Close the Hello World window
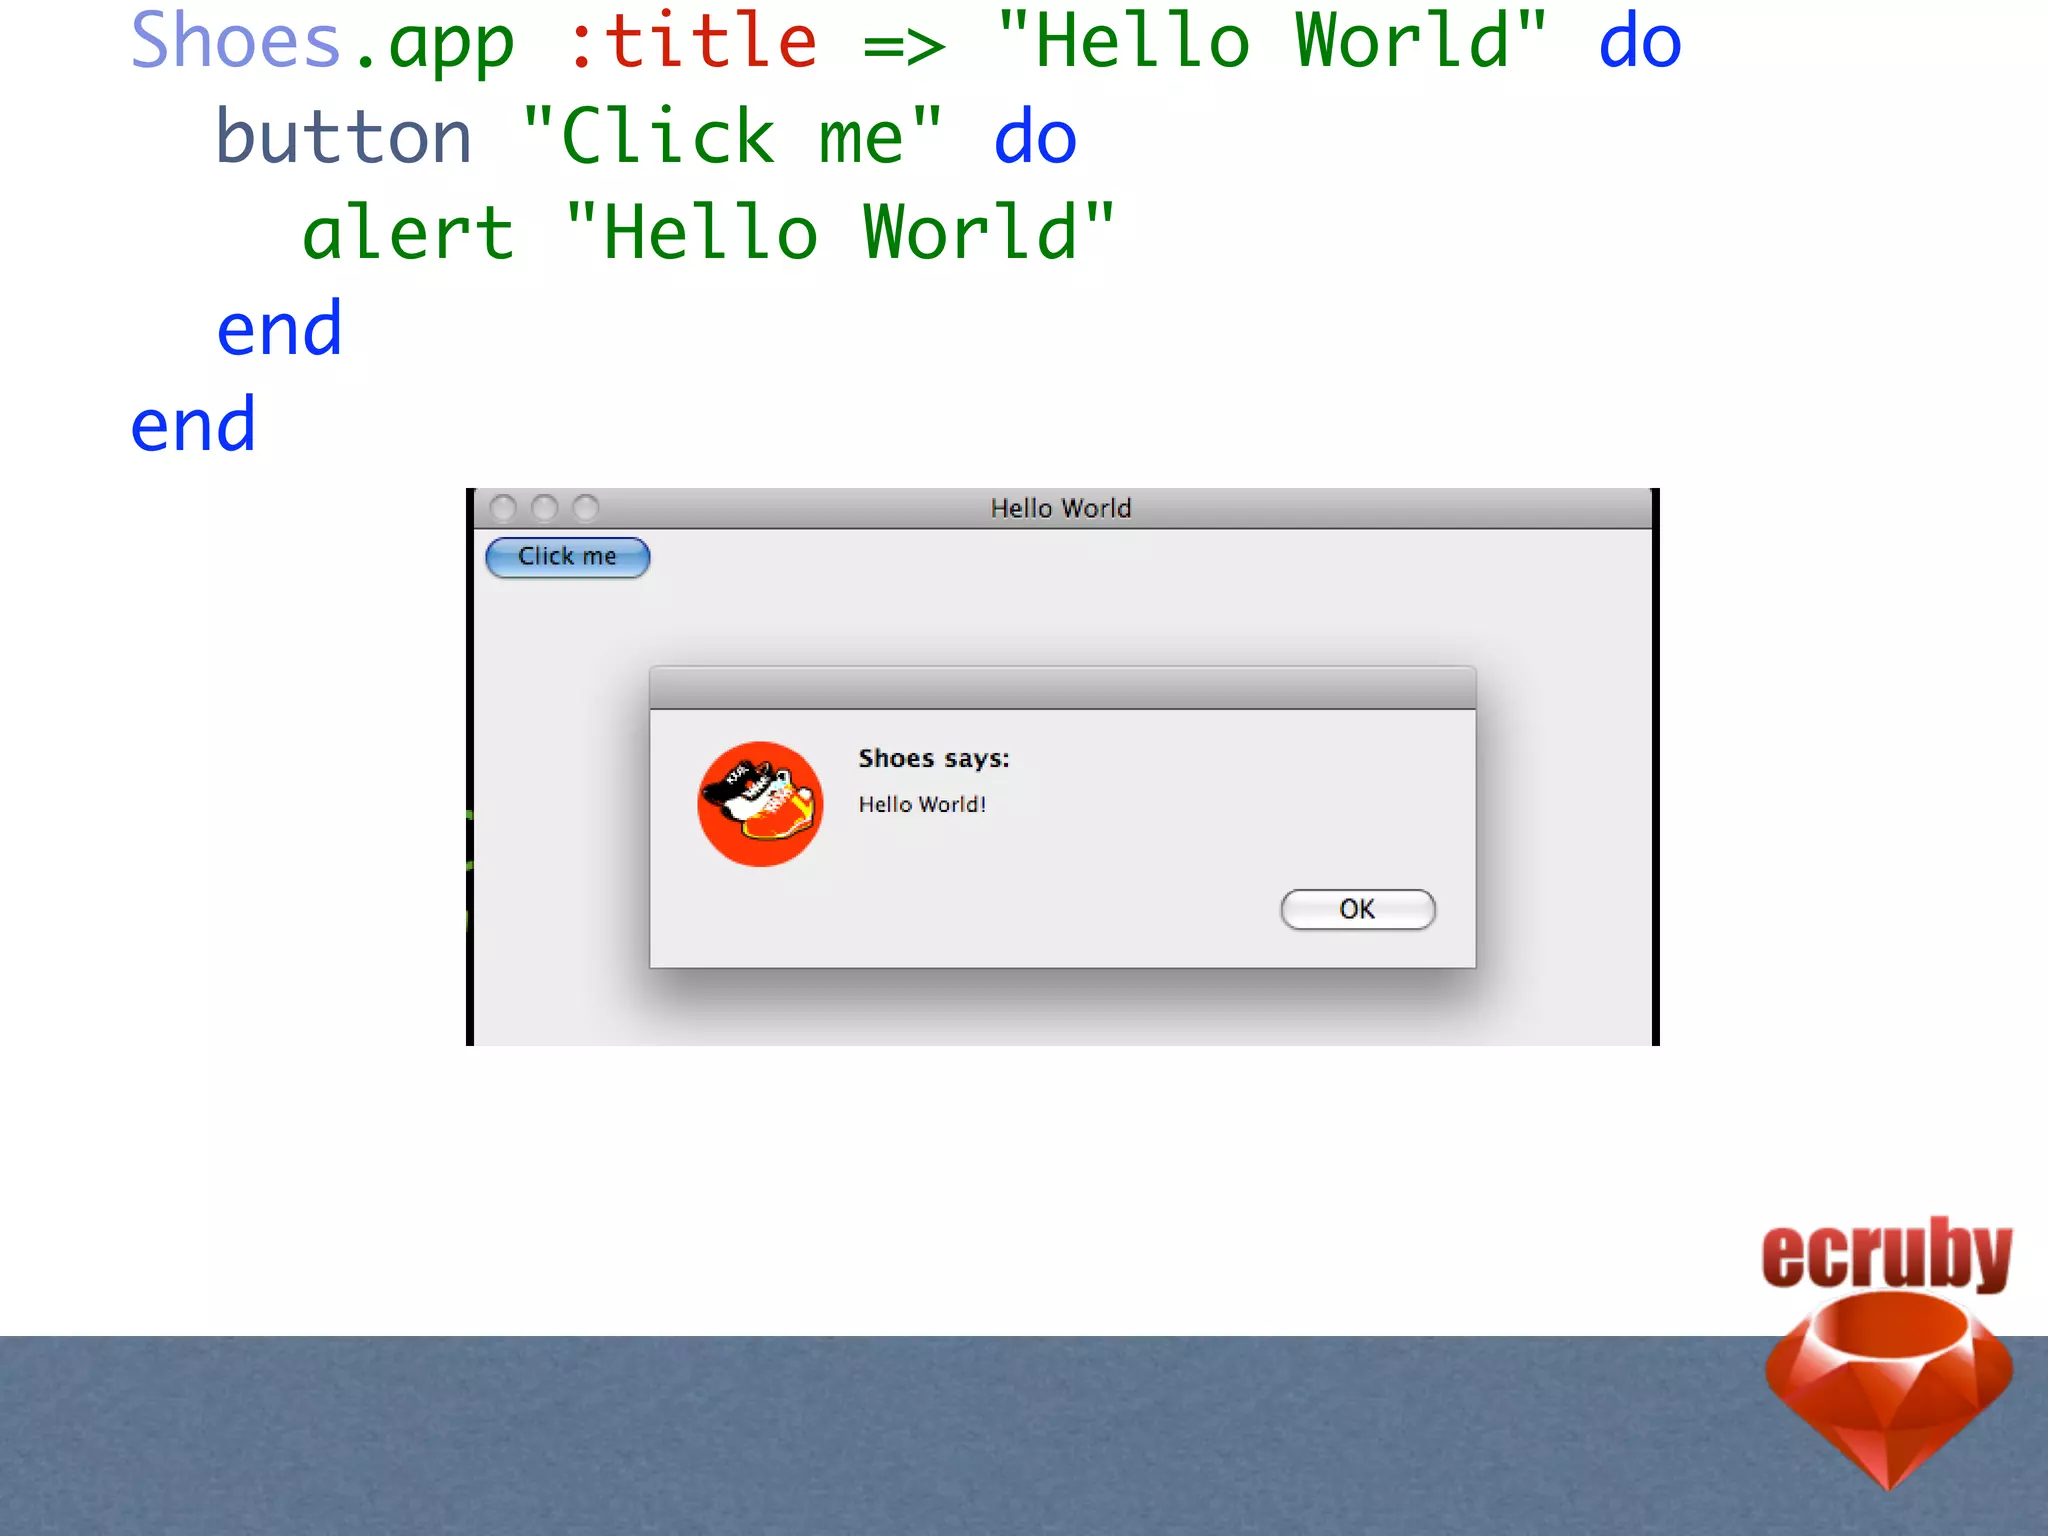The height and width of the screenshot is (1536, 2048). point(503,508)
